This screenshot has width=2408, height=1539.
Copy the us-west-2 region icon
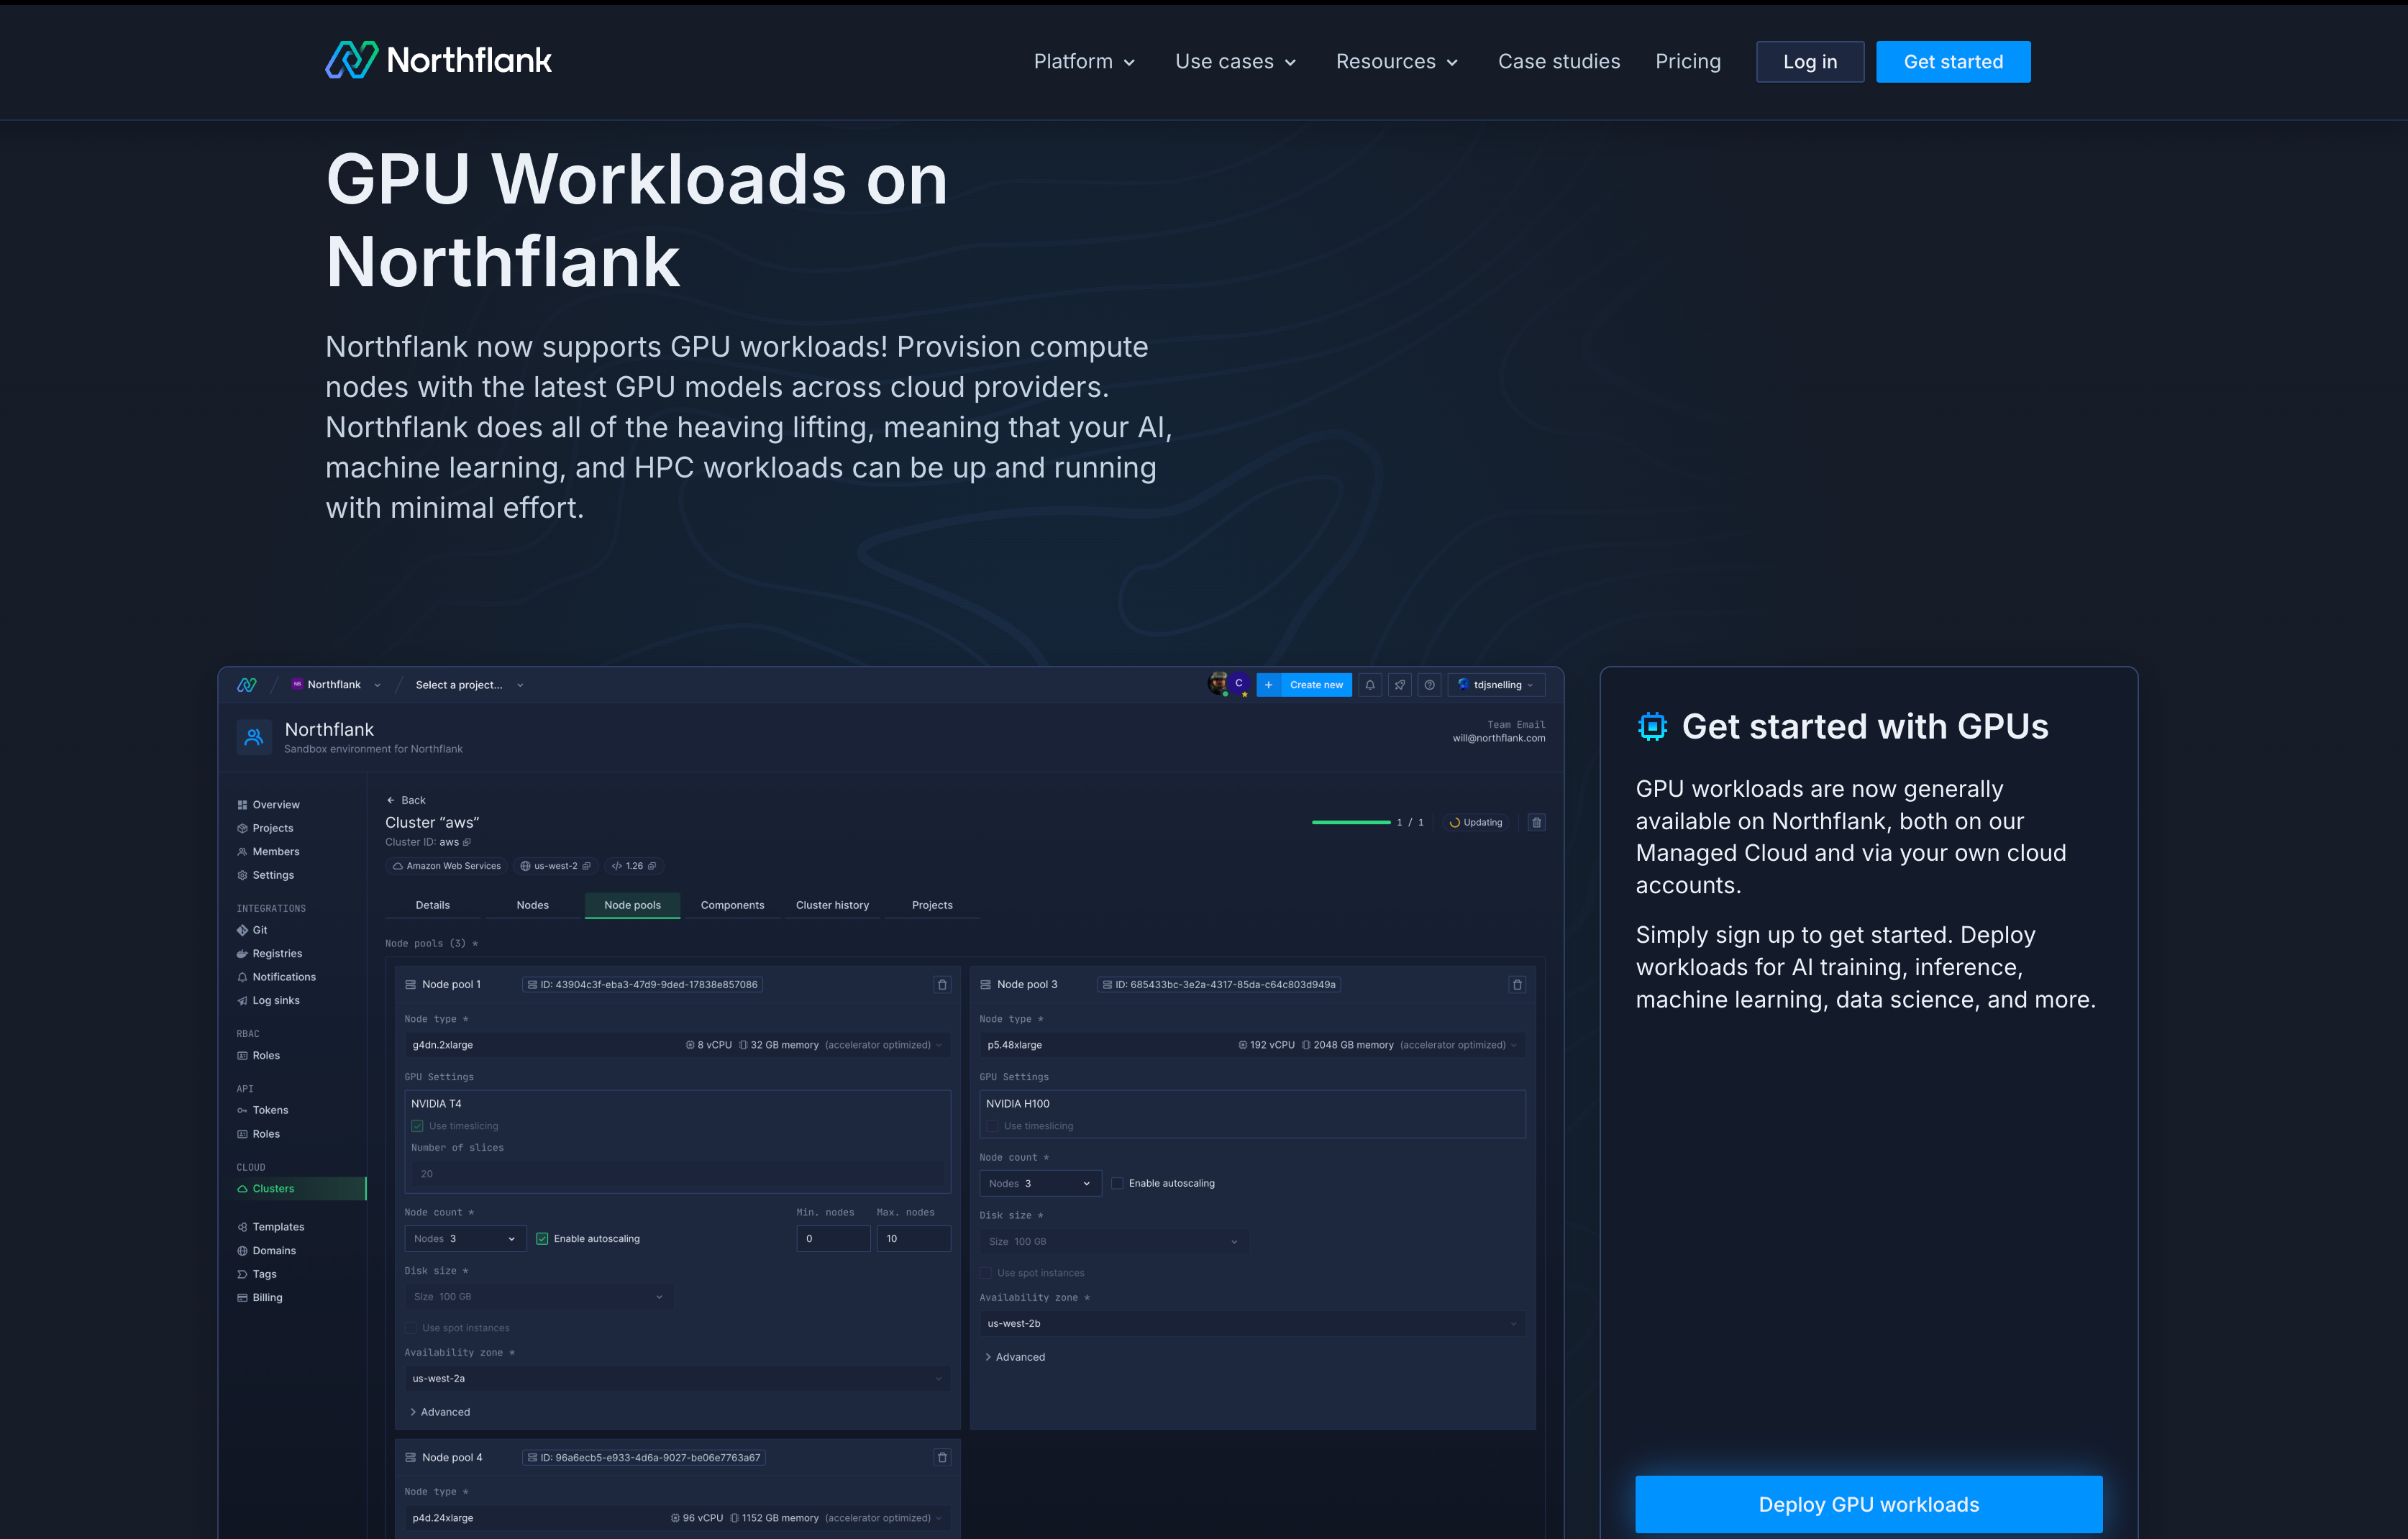587,866
